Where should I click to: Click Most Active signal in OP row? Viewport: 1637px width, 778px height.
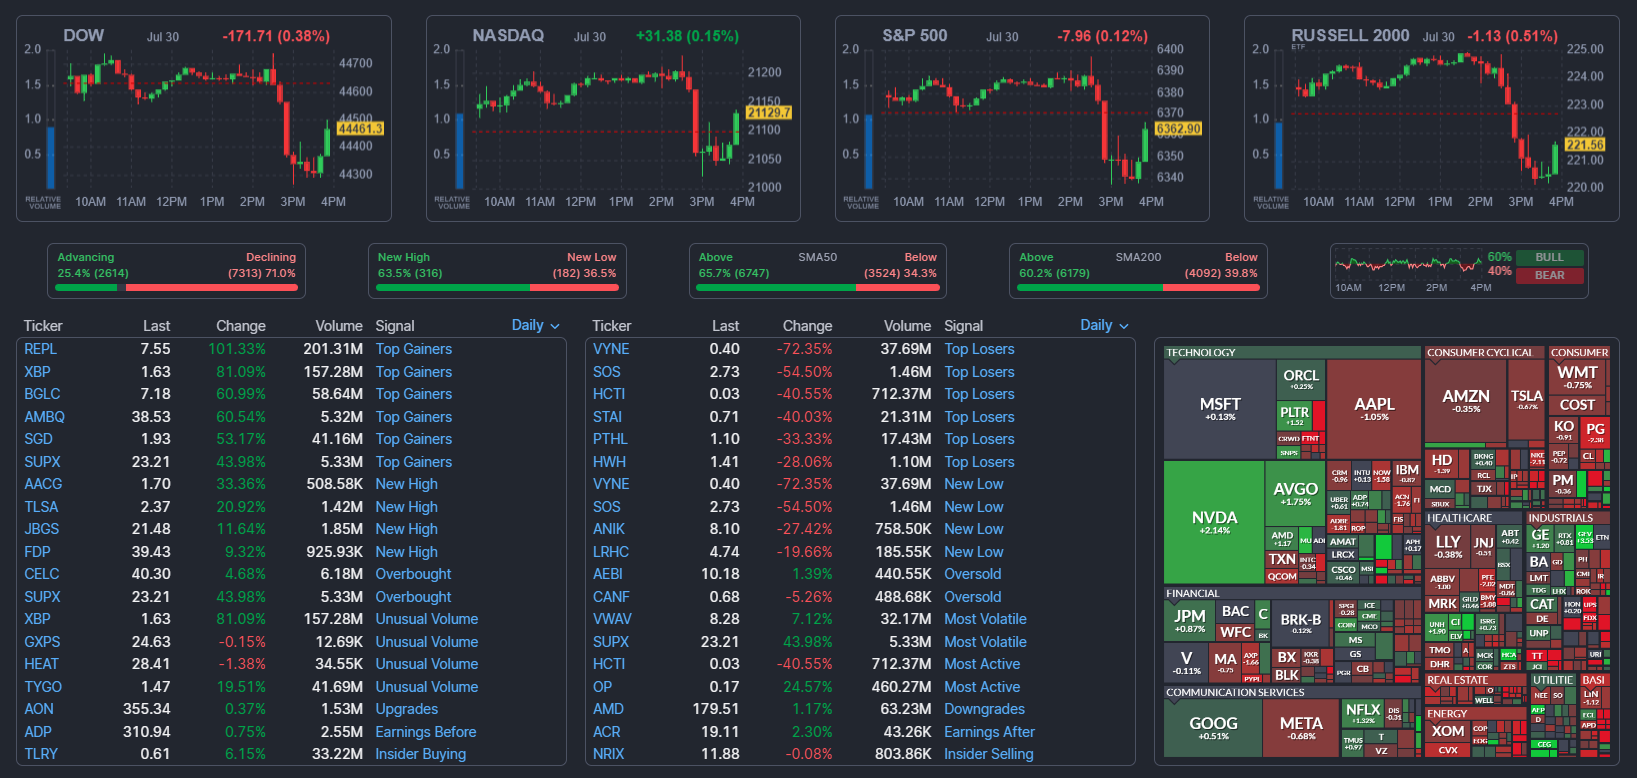coord(982,687)
